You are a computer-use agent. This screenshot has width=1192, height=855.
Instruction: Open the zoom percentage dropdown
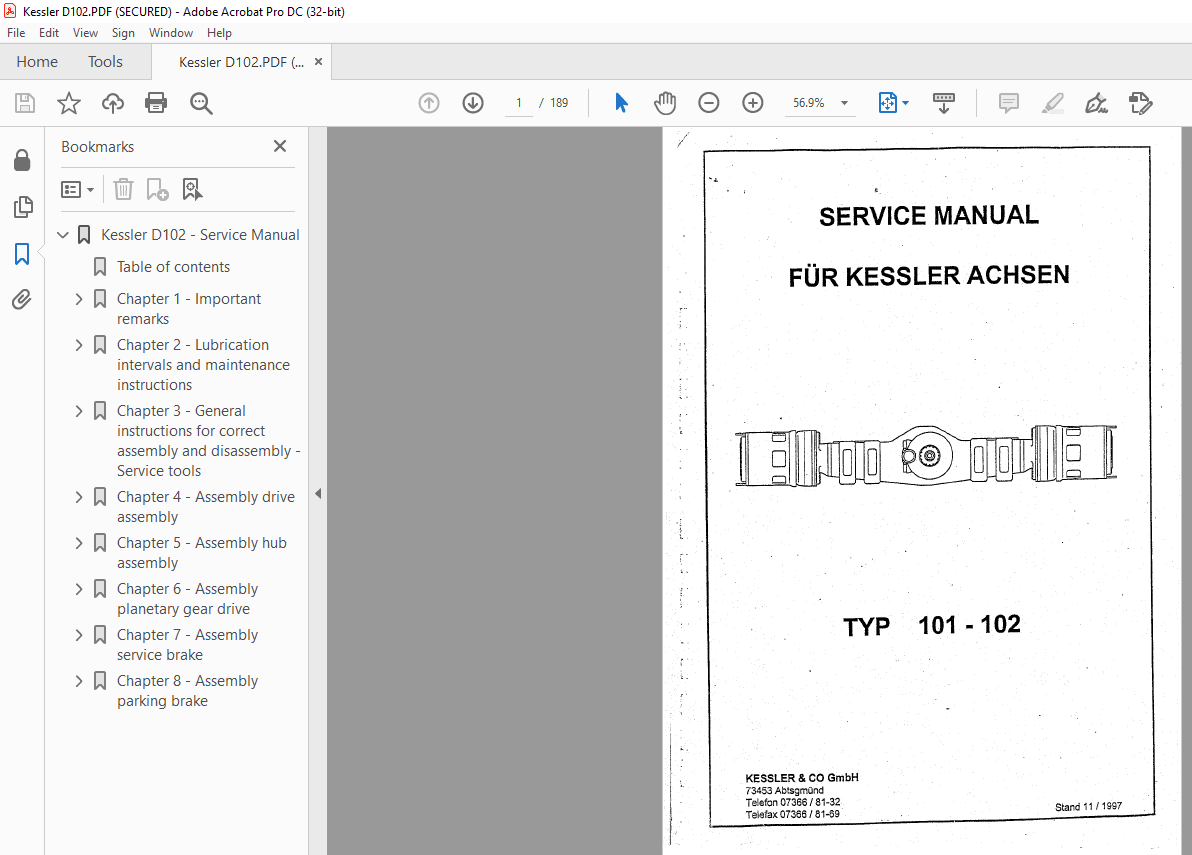(843, 102)
